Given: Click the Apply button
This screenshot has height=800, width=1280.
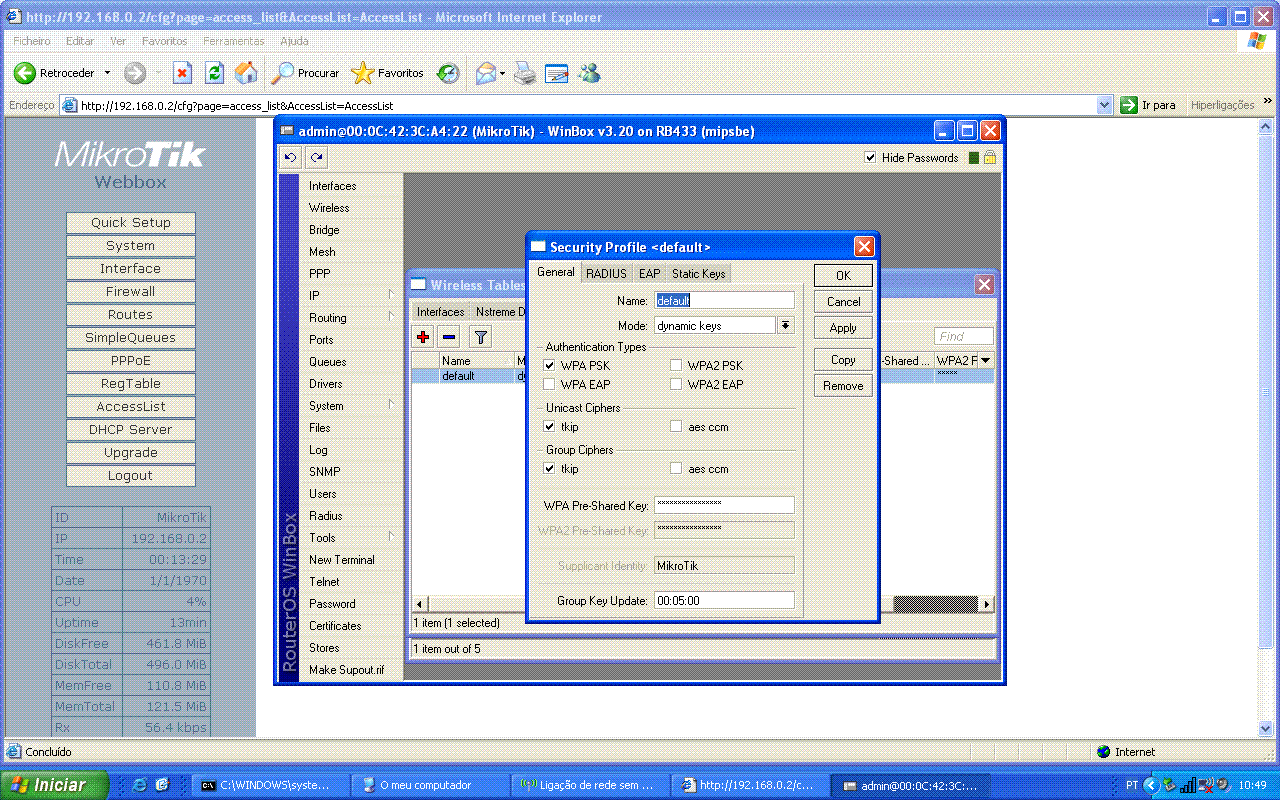Looking at the screenshot, I should (843, 328).
